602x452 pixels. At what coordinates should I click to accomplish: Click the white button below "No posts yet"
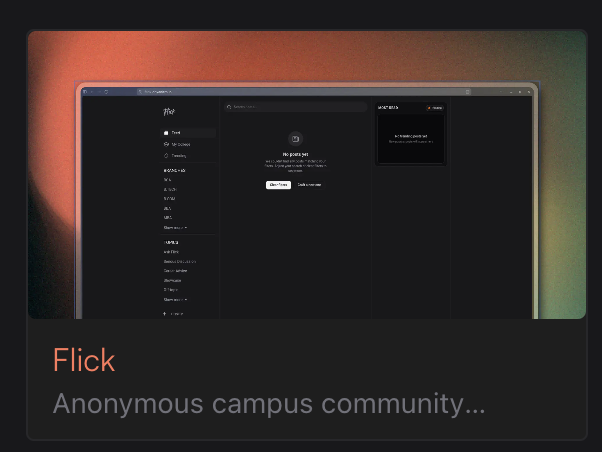click(278, 185)
